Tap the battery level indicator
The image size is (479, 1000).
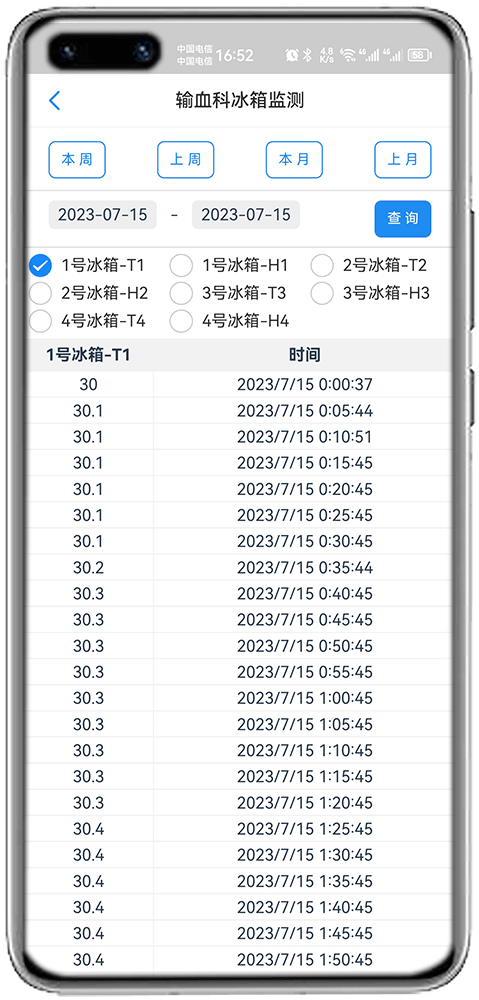[x=418, y=55]
